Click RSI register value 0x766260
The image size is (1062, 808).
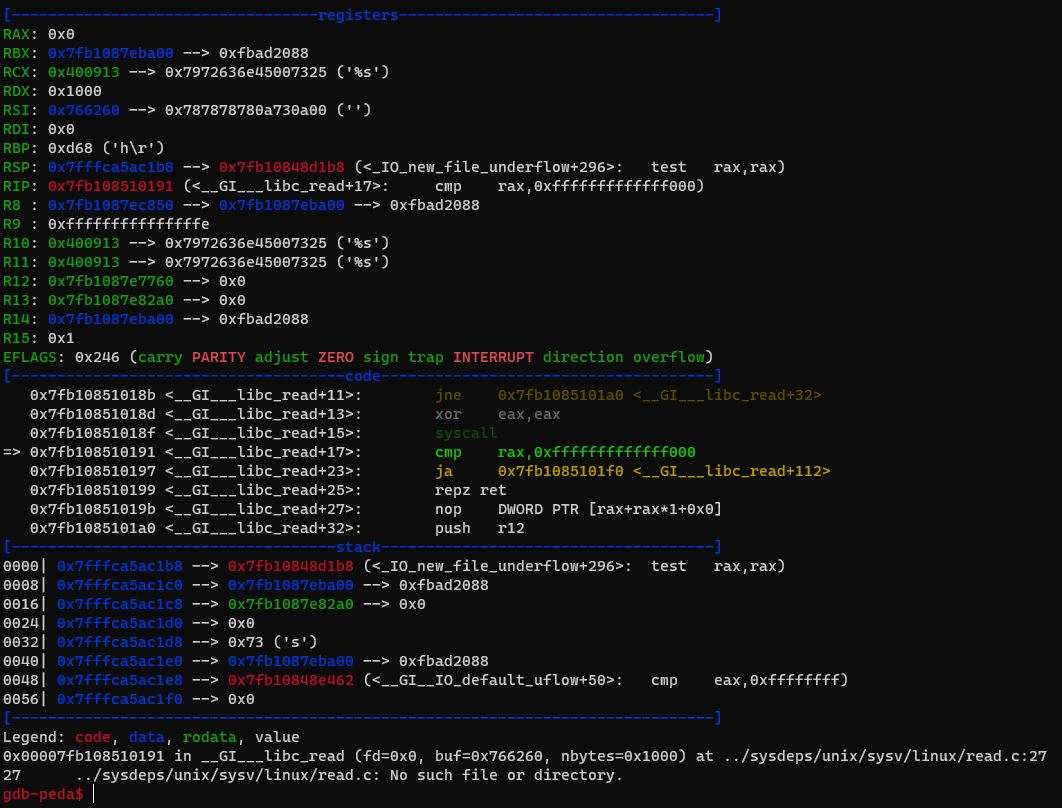[x=83, y=110]
